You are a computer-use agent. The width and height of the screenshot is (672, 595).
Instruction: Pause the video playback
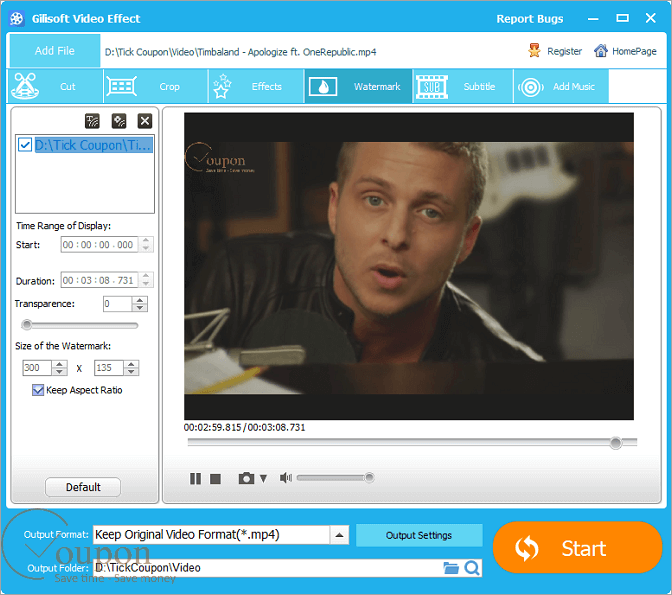195,478
